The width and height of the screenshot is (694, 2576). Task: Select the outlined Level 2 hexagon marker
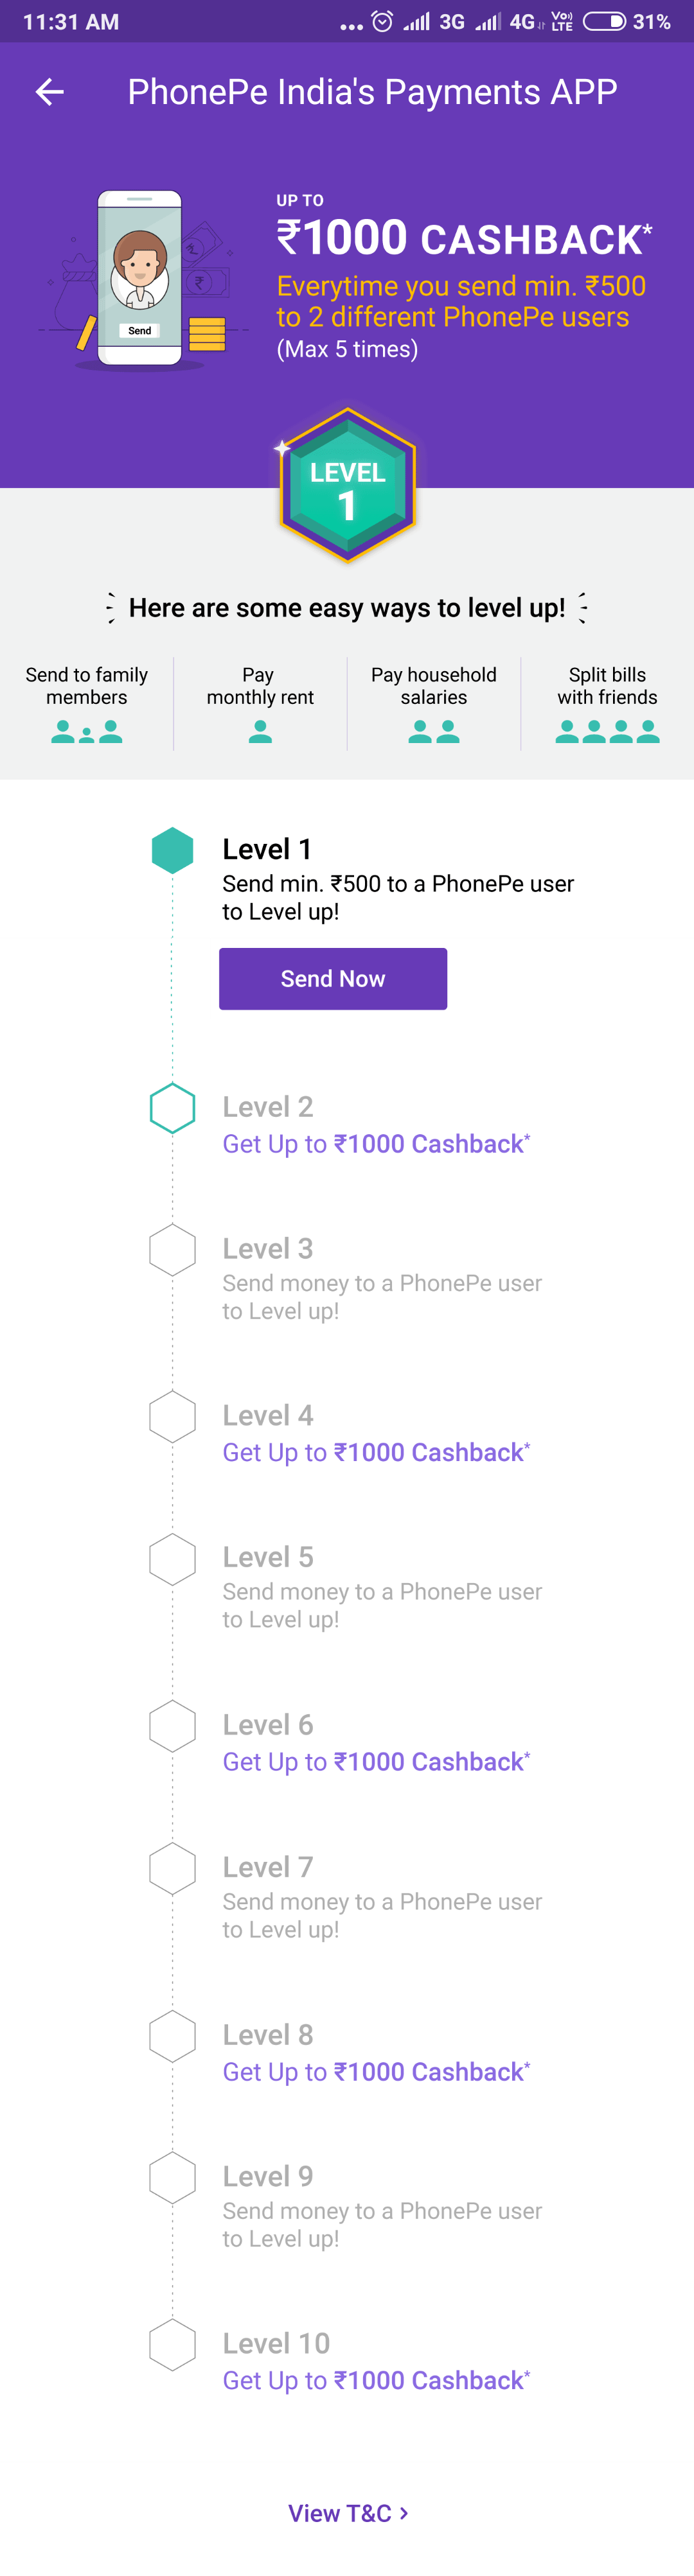(172, 1108)
